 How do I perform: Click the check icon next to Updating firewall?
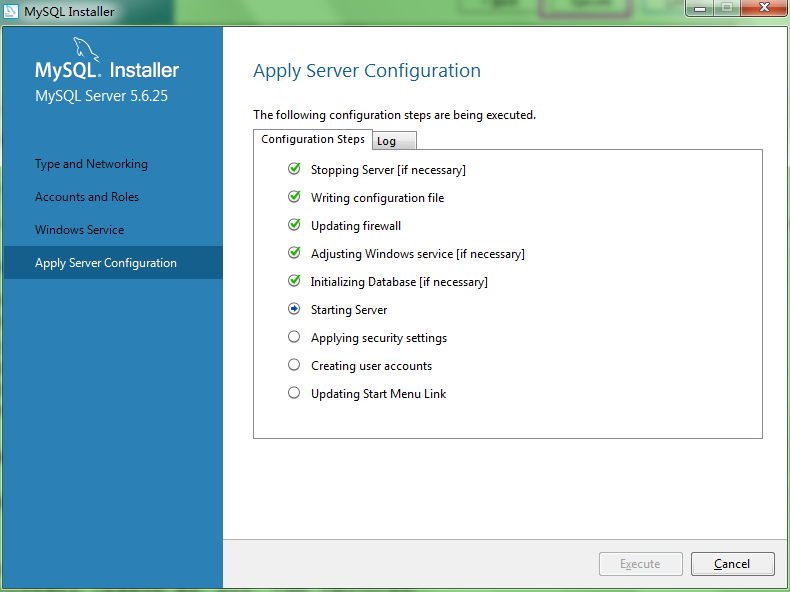click(x=294, y=224)
